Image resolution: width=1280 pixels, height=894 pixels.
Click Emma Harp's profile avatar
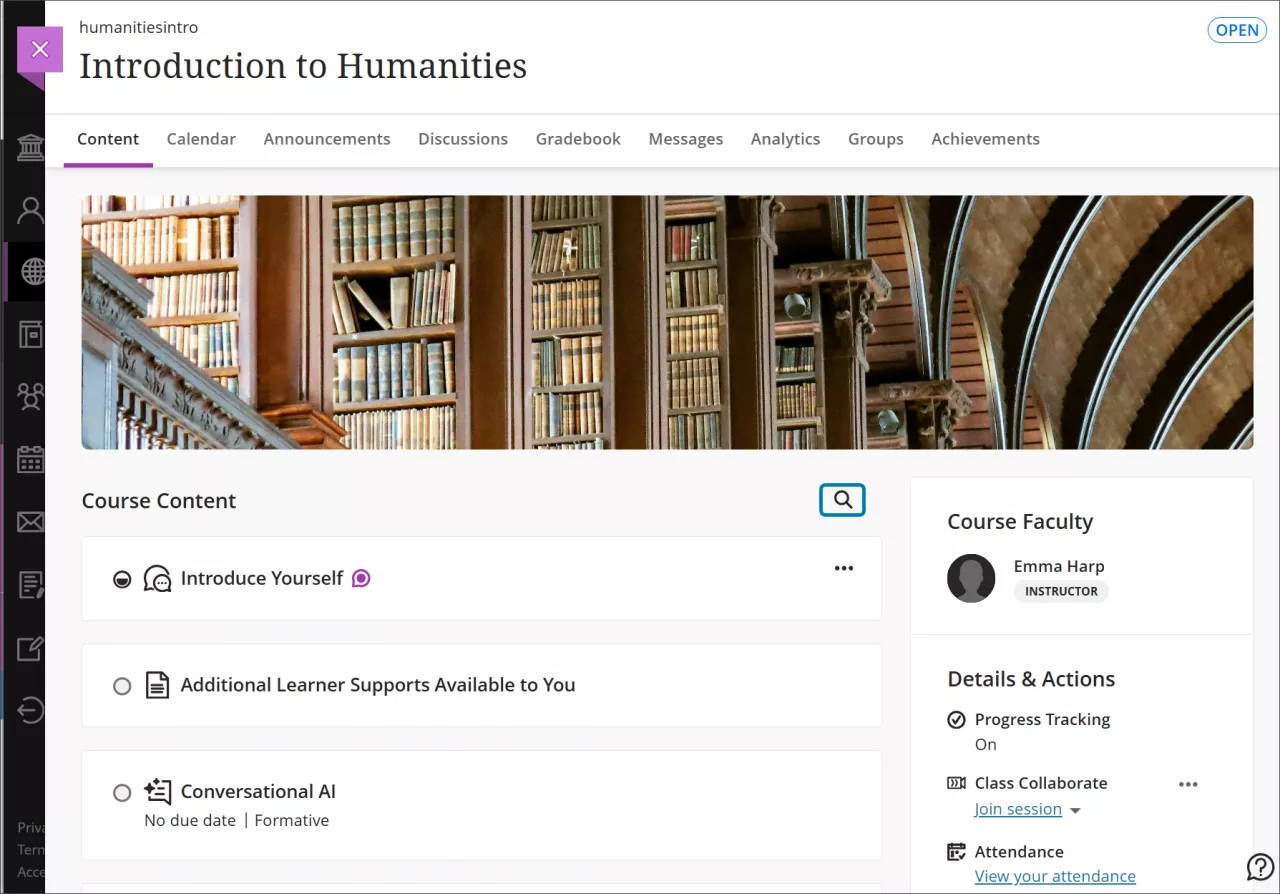pos(971,578)
